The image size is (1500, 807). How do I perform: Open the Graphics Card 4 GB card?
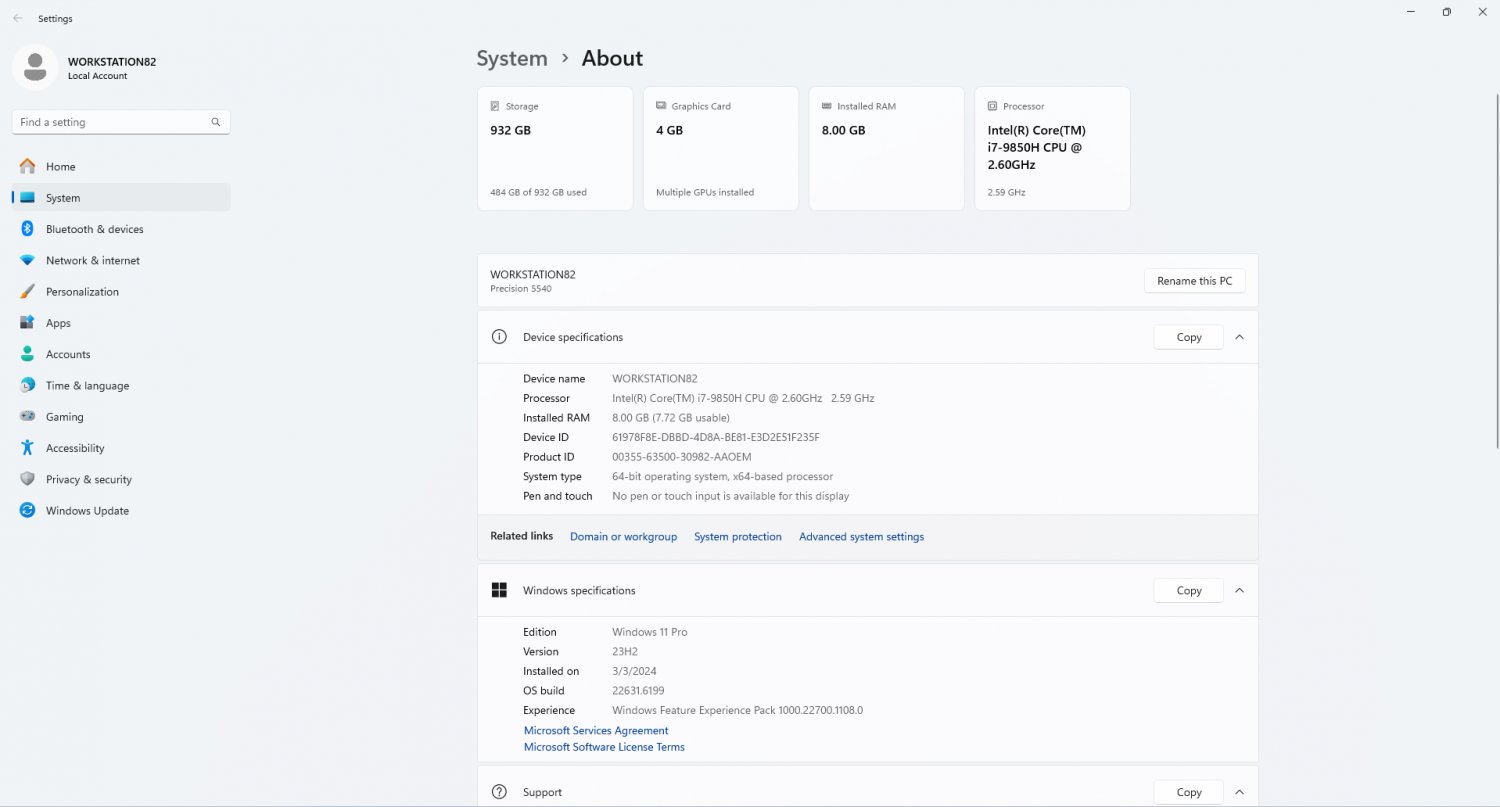click(x=721, y=148)
